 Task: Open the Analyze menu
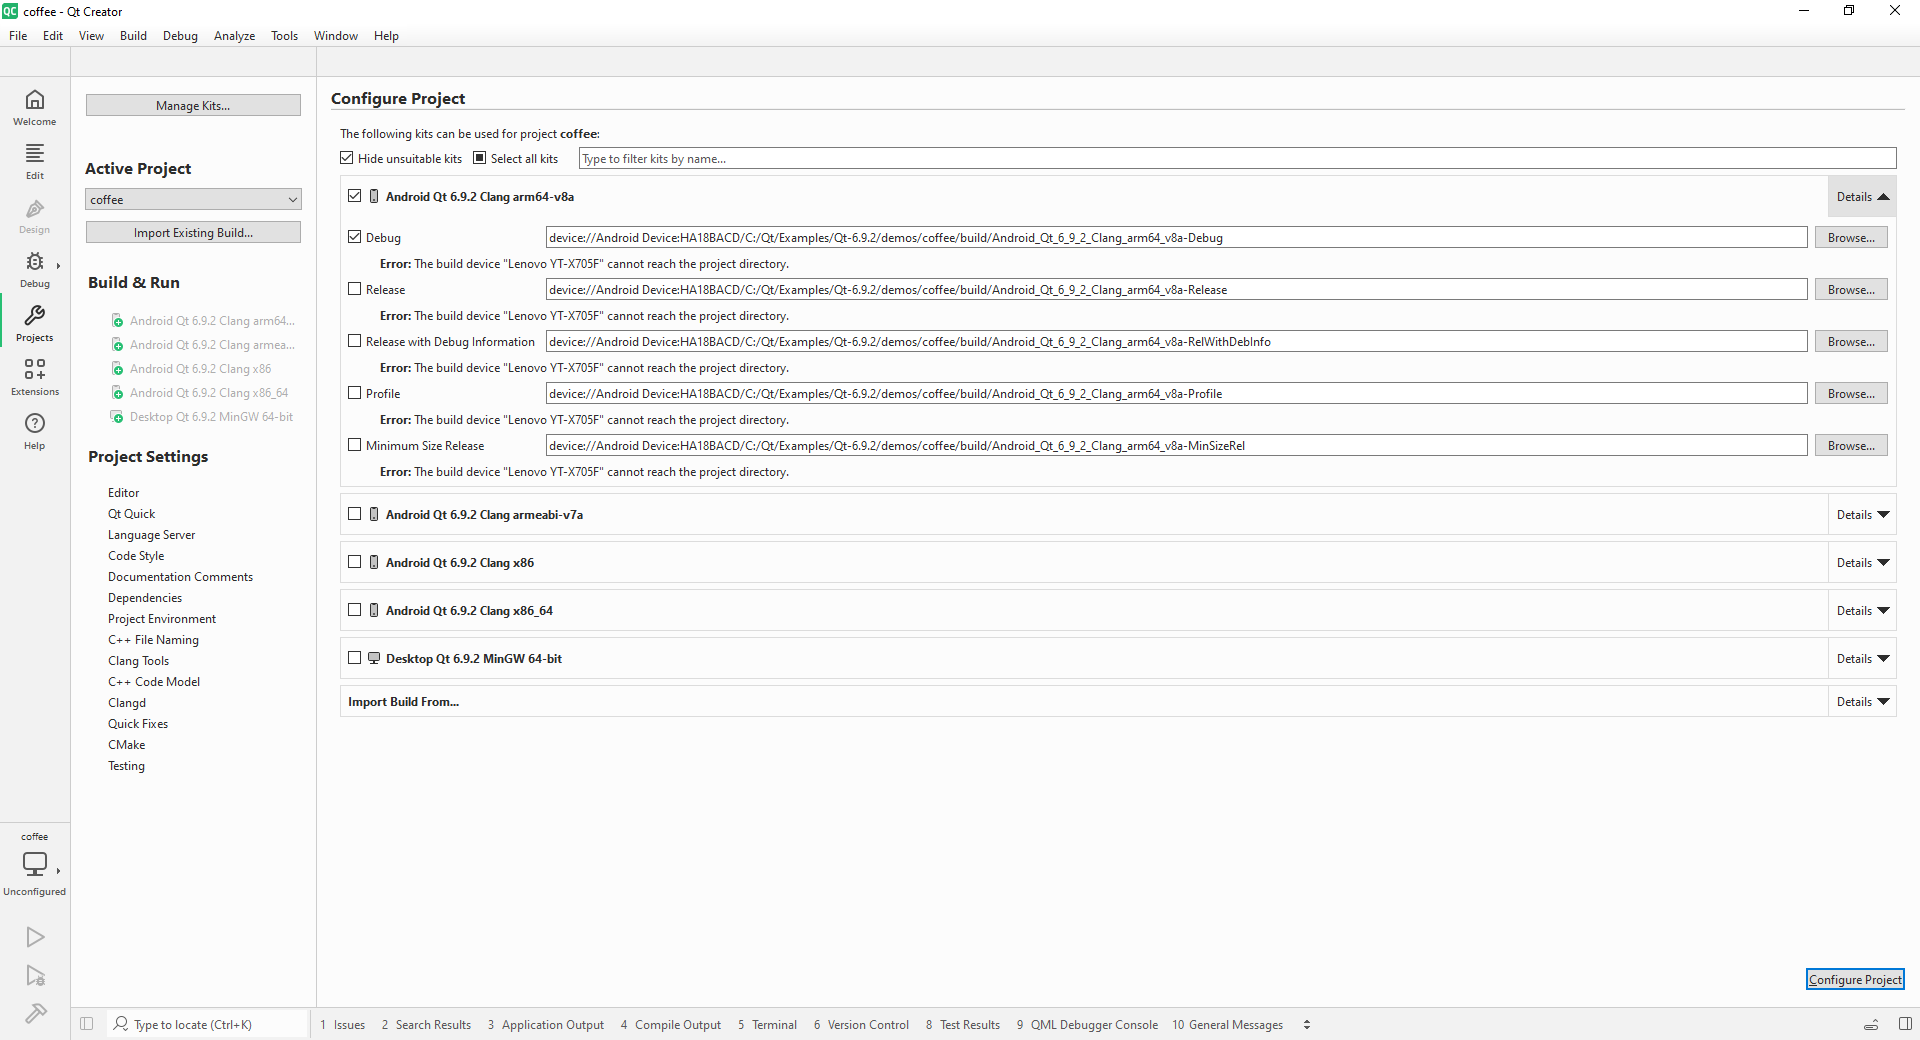click(x=234, y=36)
